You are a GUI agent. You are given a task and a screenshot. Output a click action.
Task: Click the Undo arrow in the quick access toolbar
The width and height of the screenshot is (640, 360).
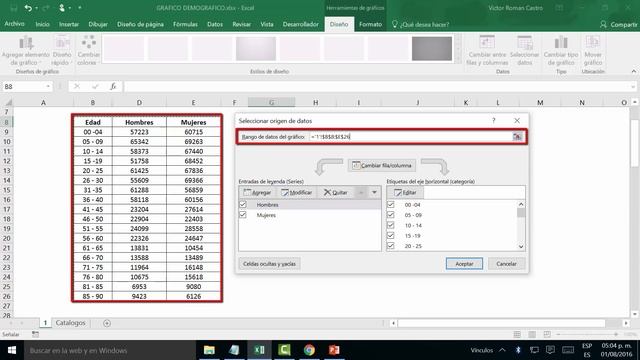click(28, 8)
